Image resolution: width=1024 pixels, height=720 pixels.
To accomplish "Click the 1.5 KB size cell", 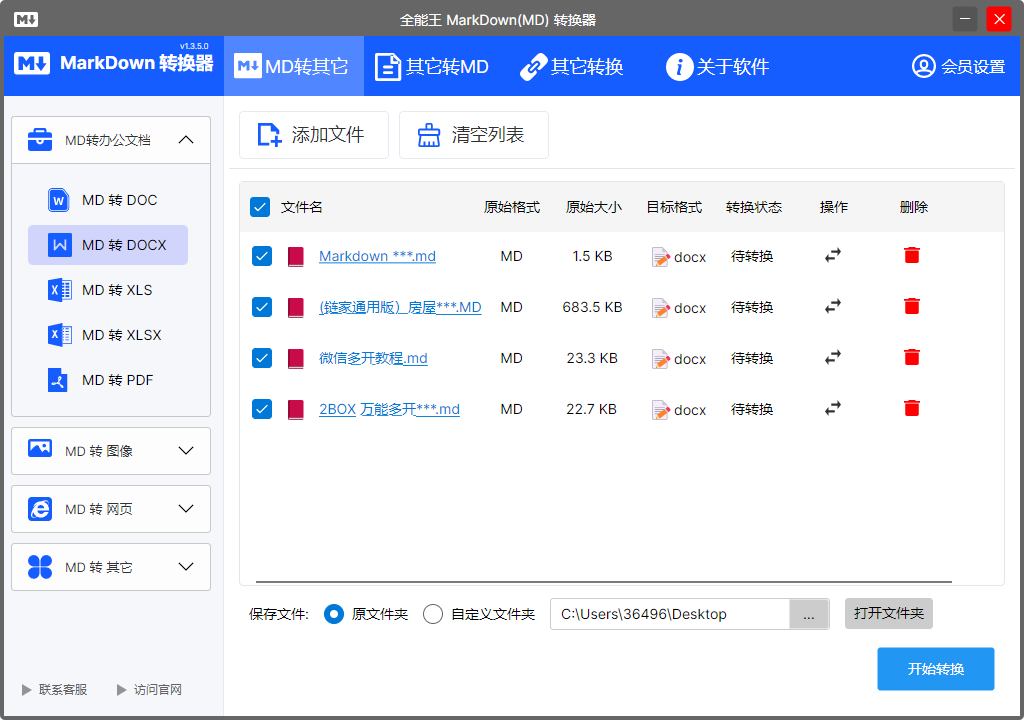I will click(592, 256).
